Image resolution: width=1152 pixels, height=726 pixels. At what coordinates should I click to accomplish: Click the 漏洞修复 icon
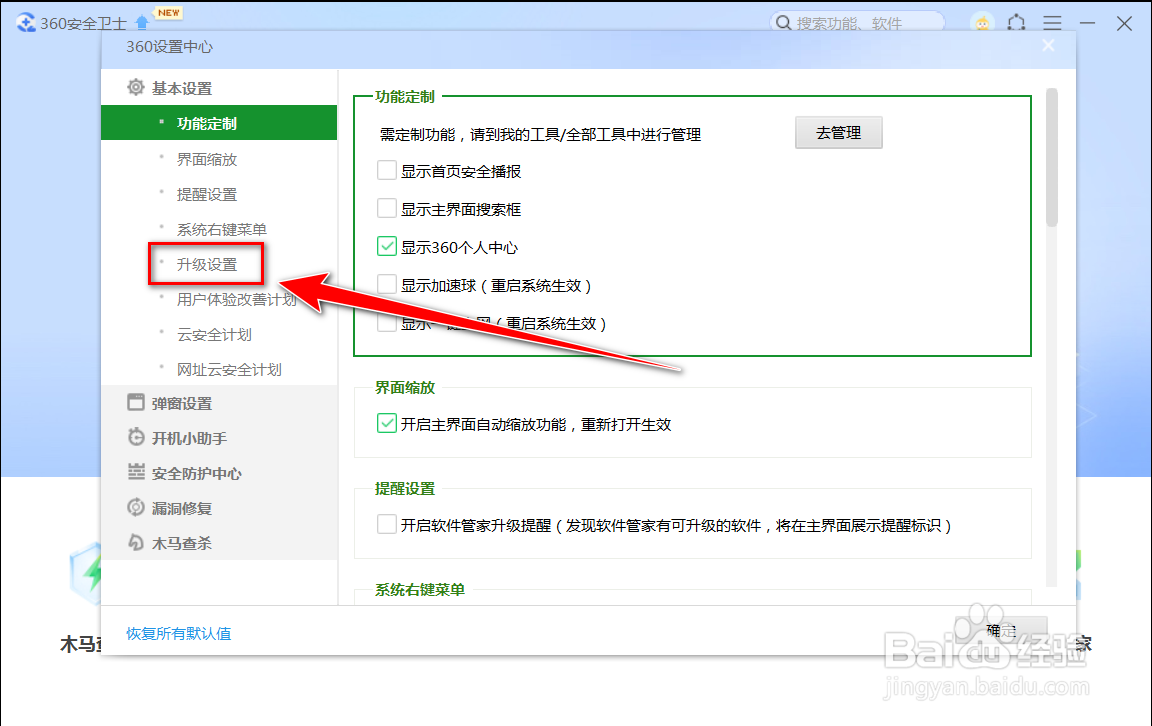click(136, 507)
